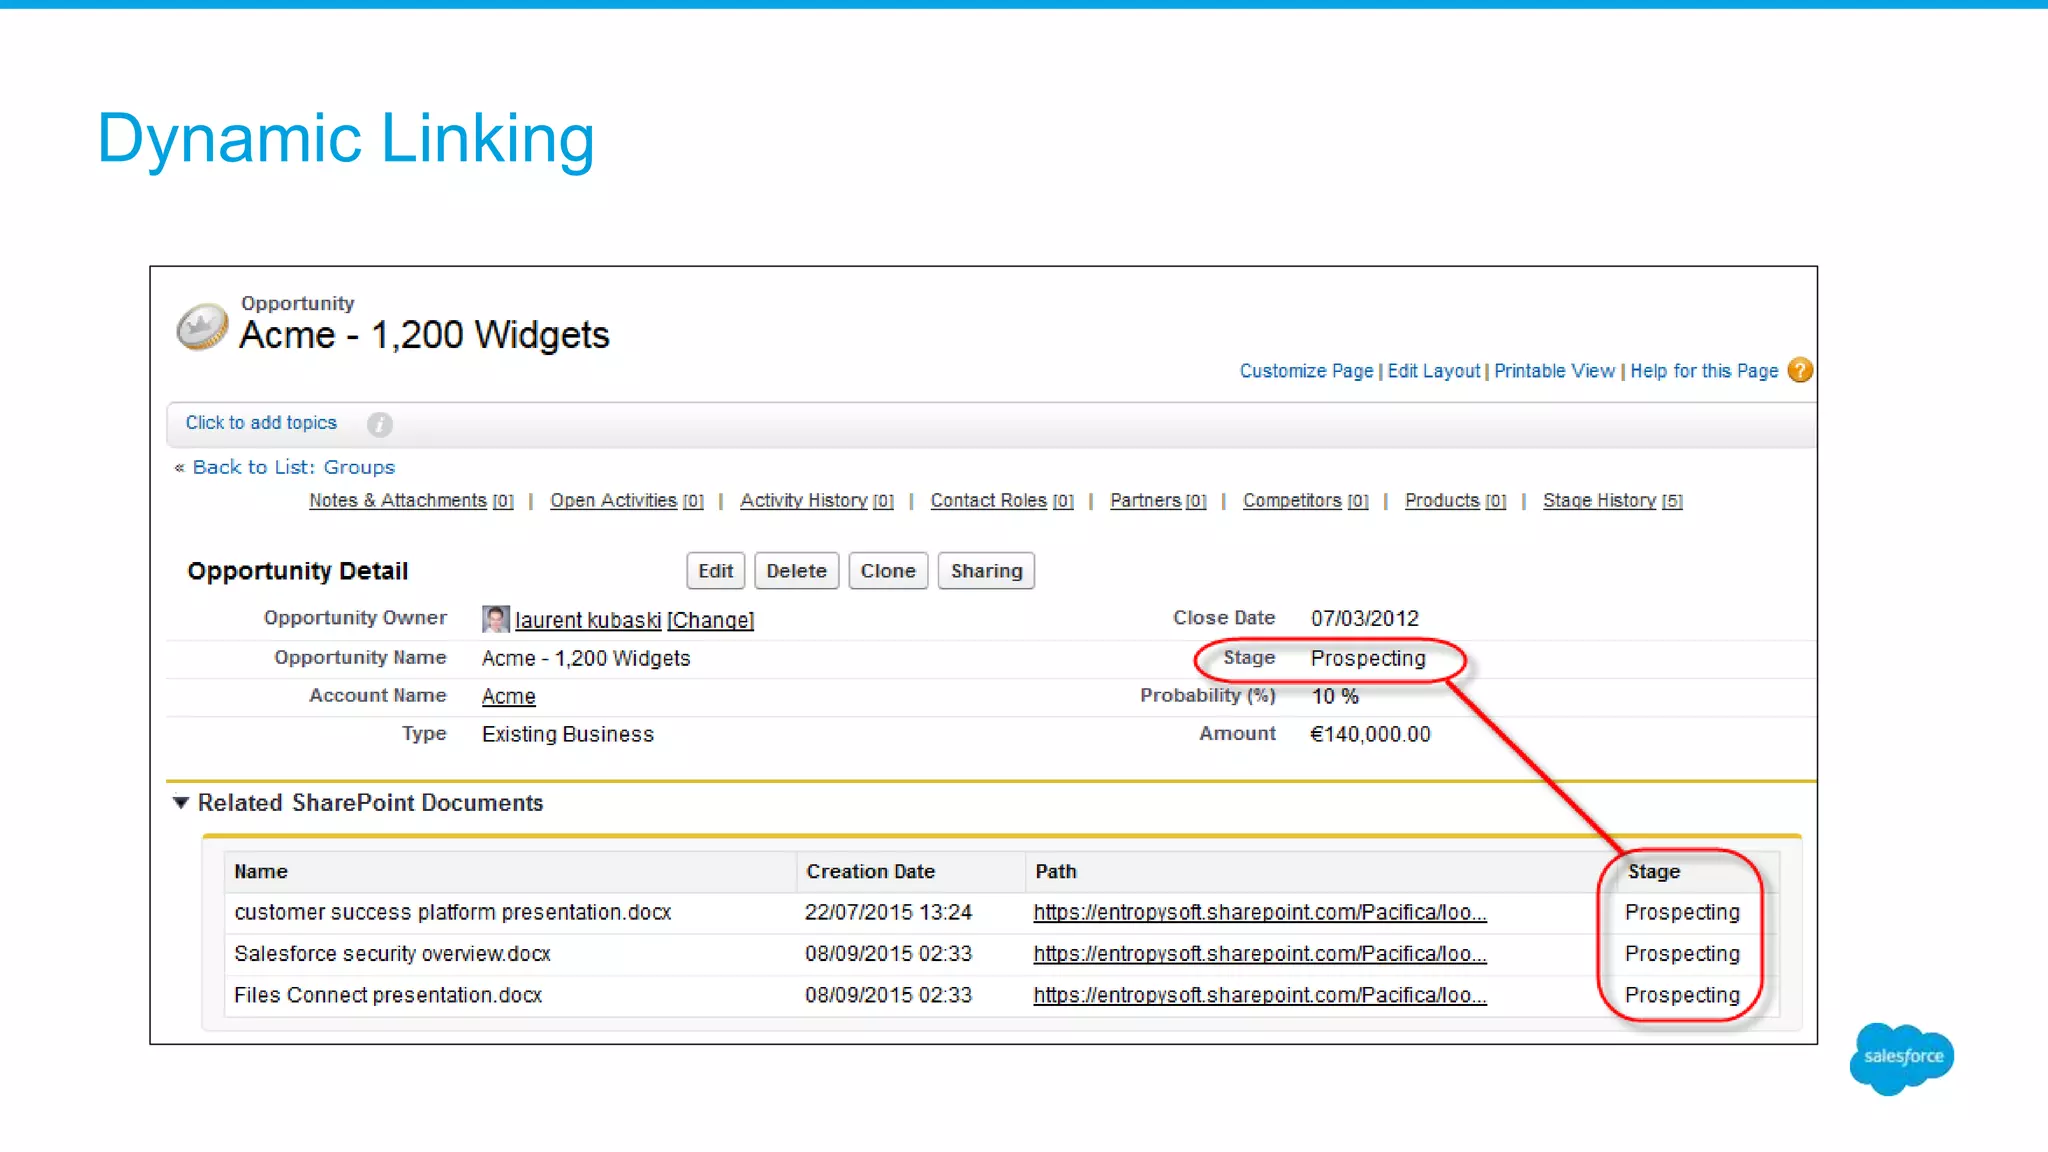
Task: Click the owner's profile photo thumbnail
Action: click(495, 619)
